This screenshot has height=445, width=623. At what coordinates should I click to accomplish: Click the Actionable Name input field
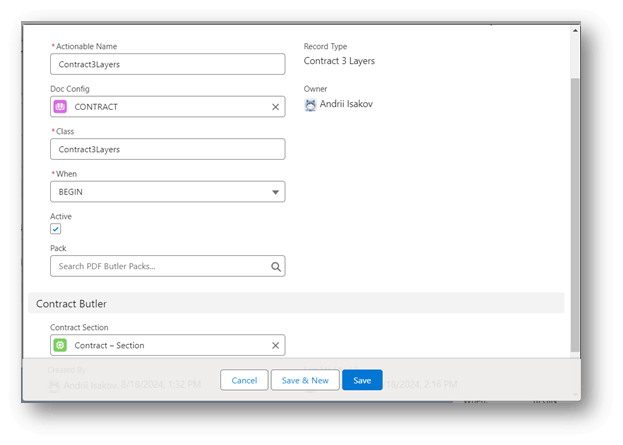(x=168, y=64)
